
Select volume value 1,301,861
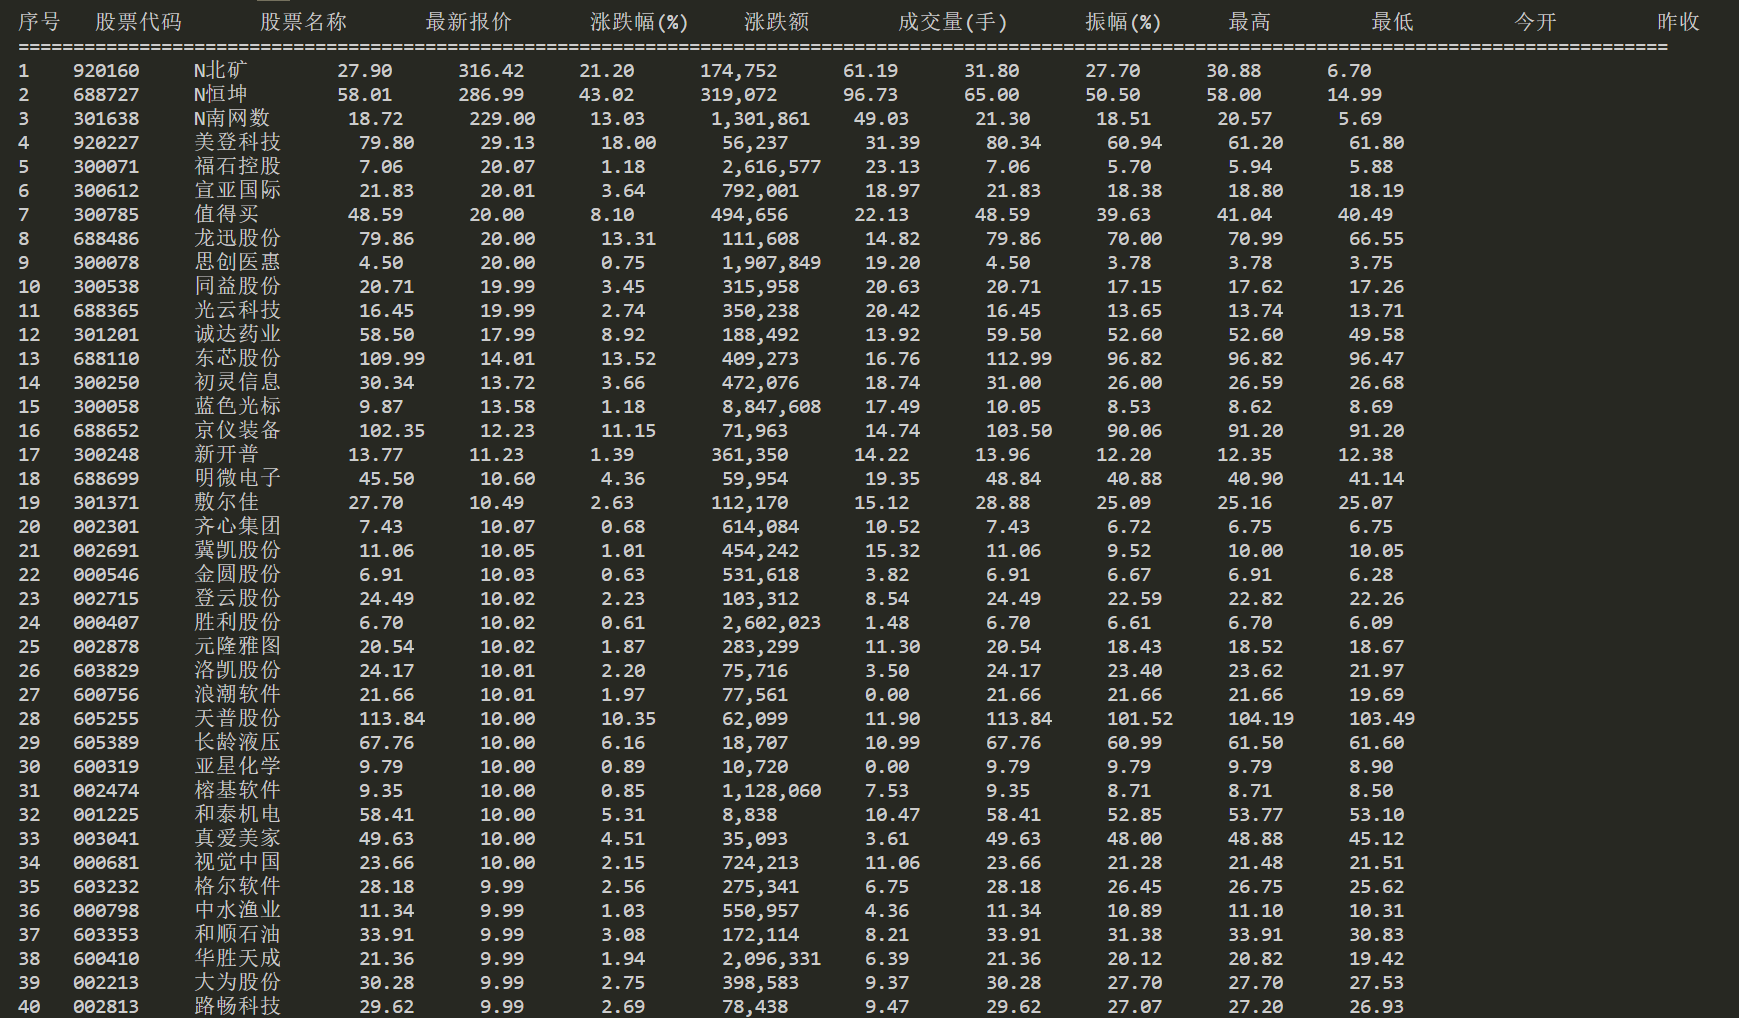[760, 119]
